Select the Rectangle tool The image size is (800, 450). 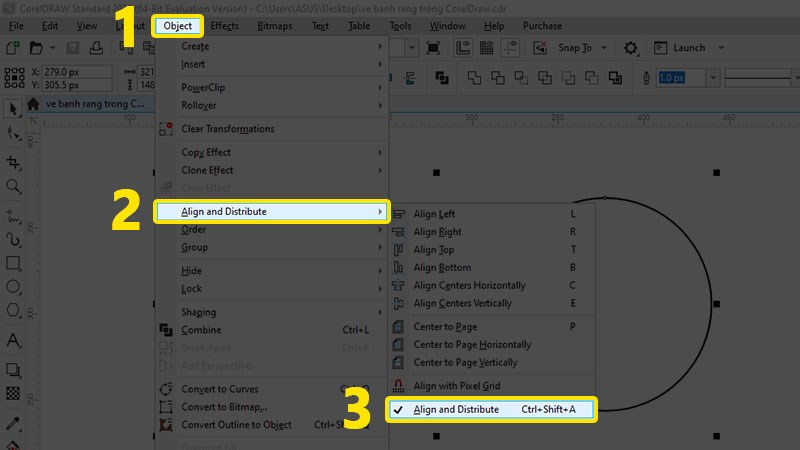(13, 263)
